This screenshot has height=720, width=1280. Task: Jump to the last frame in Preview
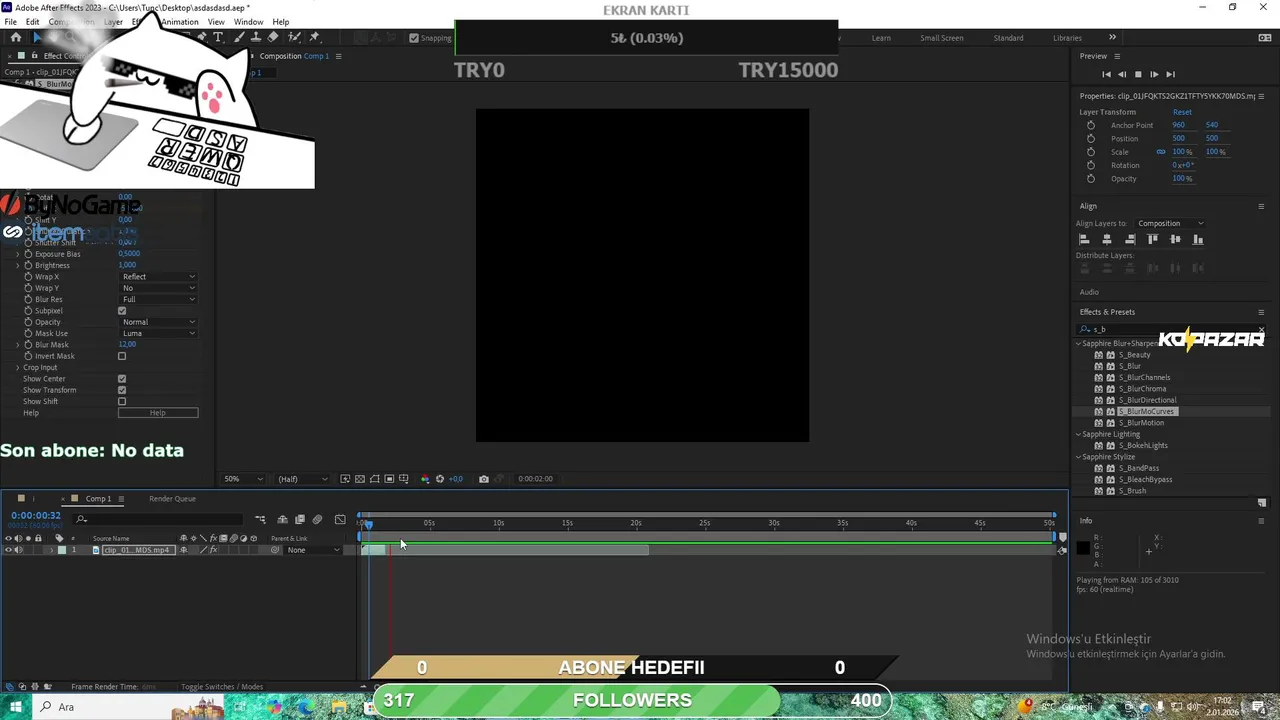point(1170,74)
